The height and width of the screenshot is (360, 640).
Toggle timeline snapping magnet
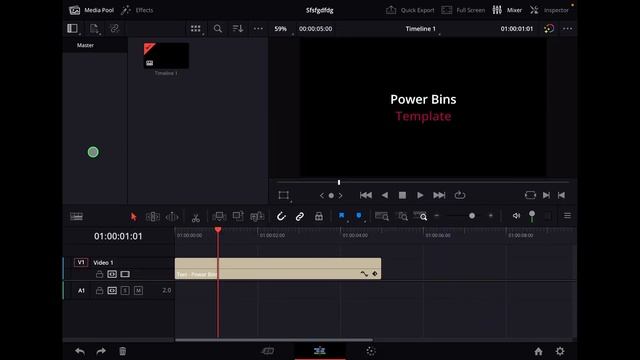pos(281,216)
